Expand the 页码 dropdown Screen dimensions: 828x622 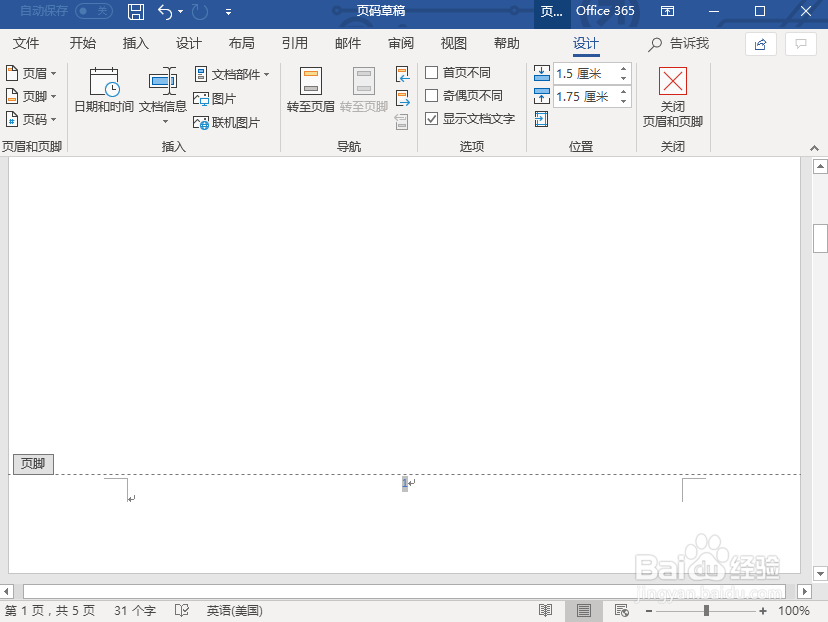click(31, 119)
